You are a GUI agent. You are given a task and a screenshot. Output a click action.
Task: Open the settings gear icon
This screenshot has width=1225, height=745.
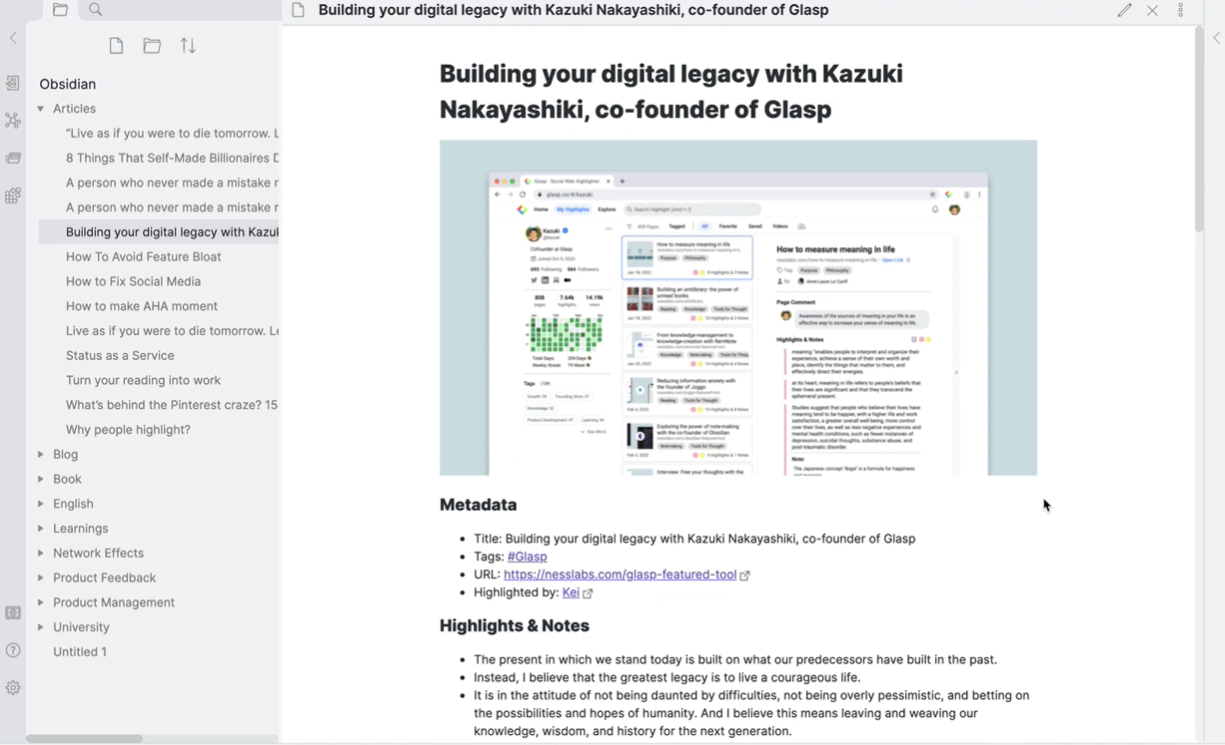pos(13,688)
